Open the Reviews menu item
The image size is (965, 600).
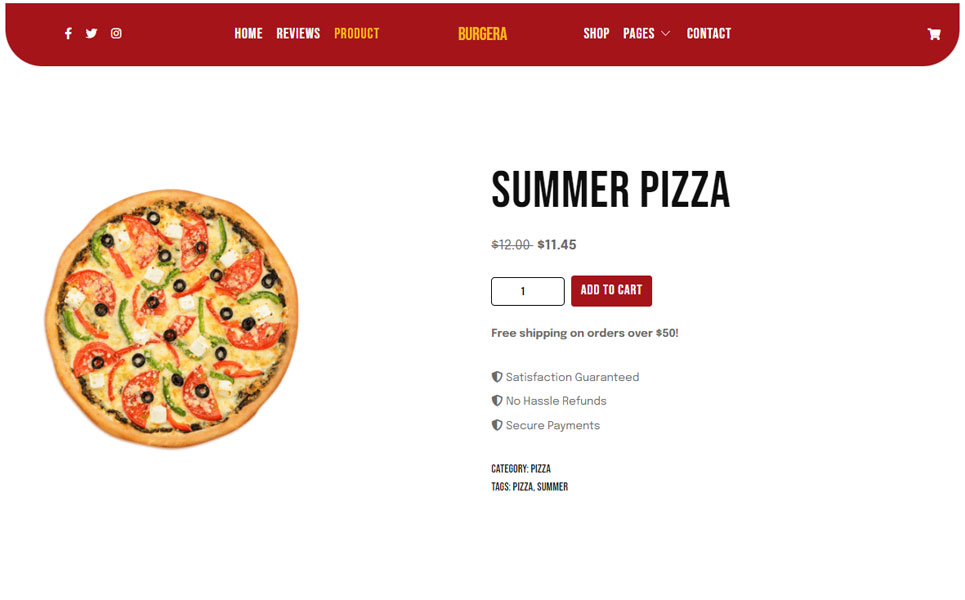pos(298,34)
